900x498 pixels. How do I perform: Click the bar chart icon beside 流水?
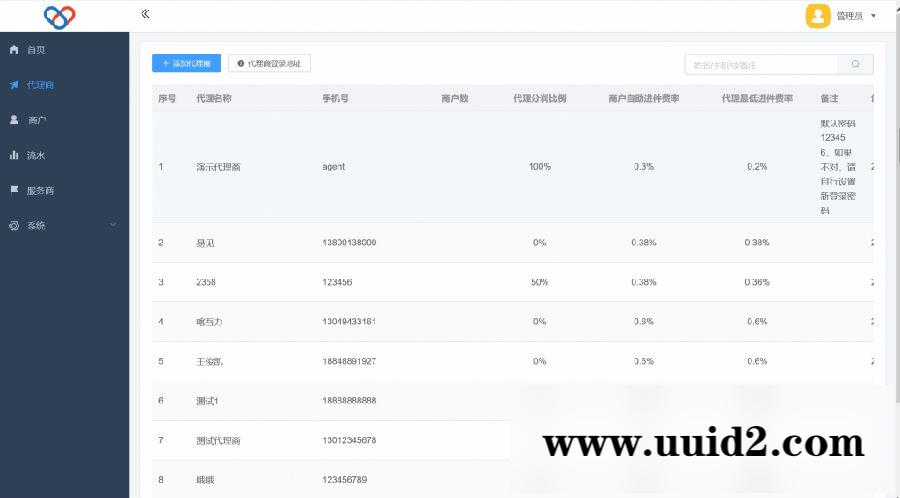point(14,155)
